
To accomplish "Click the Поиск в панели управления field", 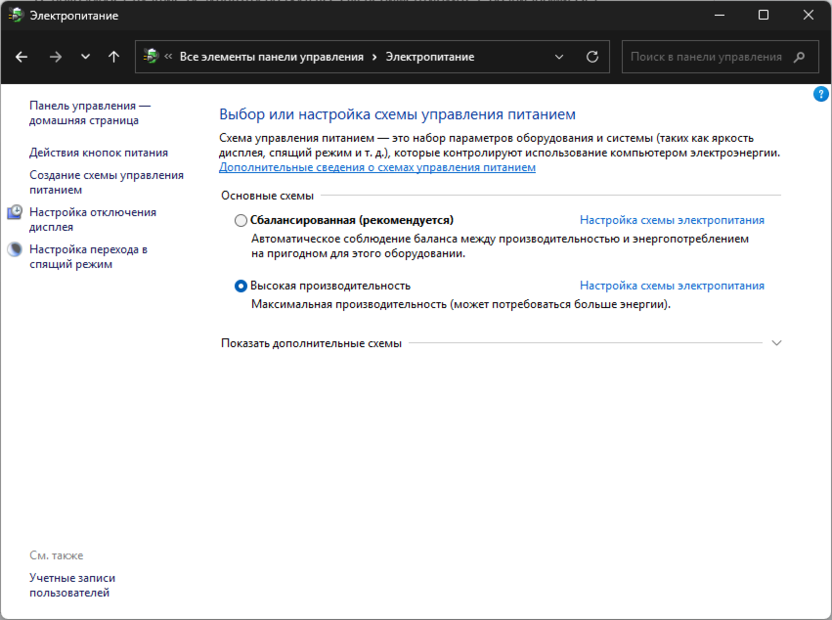I will click(705, 57).
